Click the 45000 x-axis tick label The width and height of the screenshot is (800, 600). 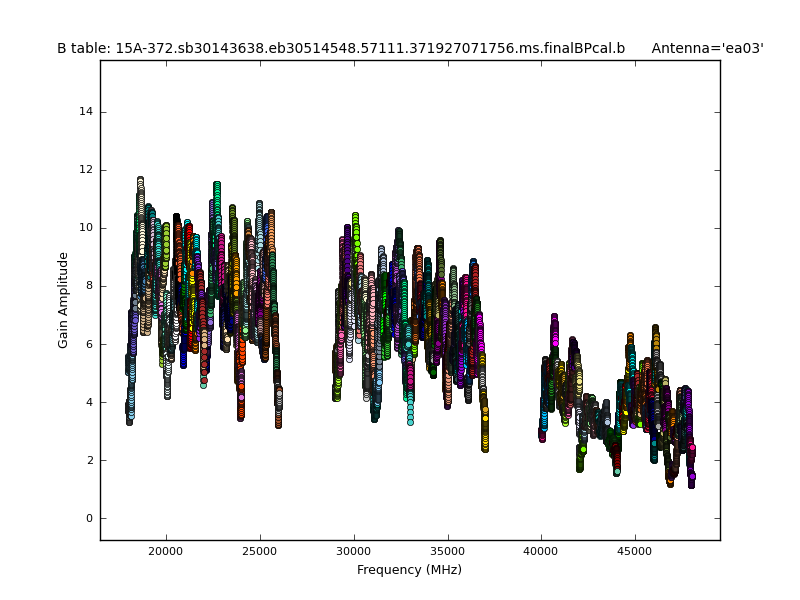coord(635,550)
